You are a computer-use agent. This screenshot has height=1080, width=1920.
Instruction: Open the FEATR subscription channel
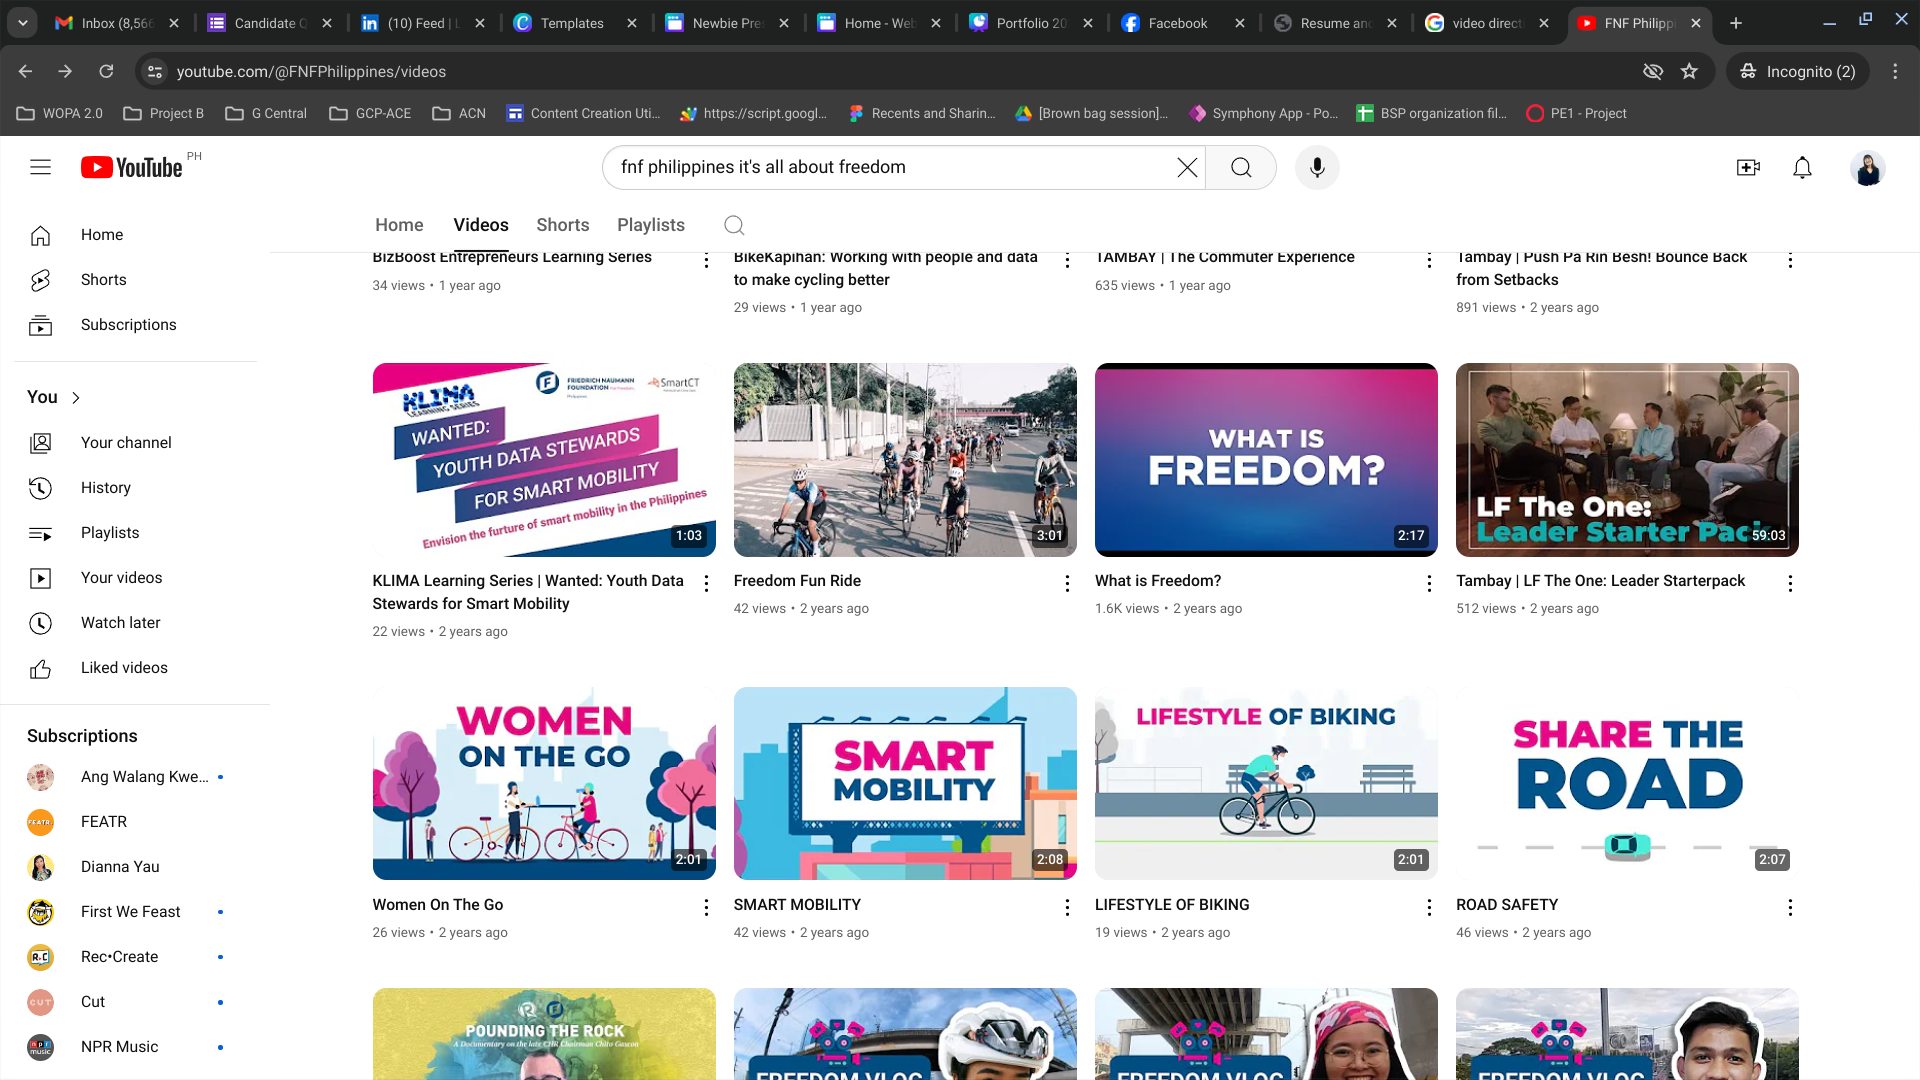pyautogui.click(x=135, y=822)
